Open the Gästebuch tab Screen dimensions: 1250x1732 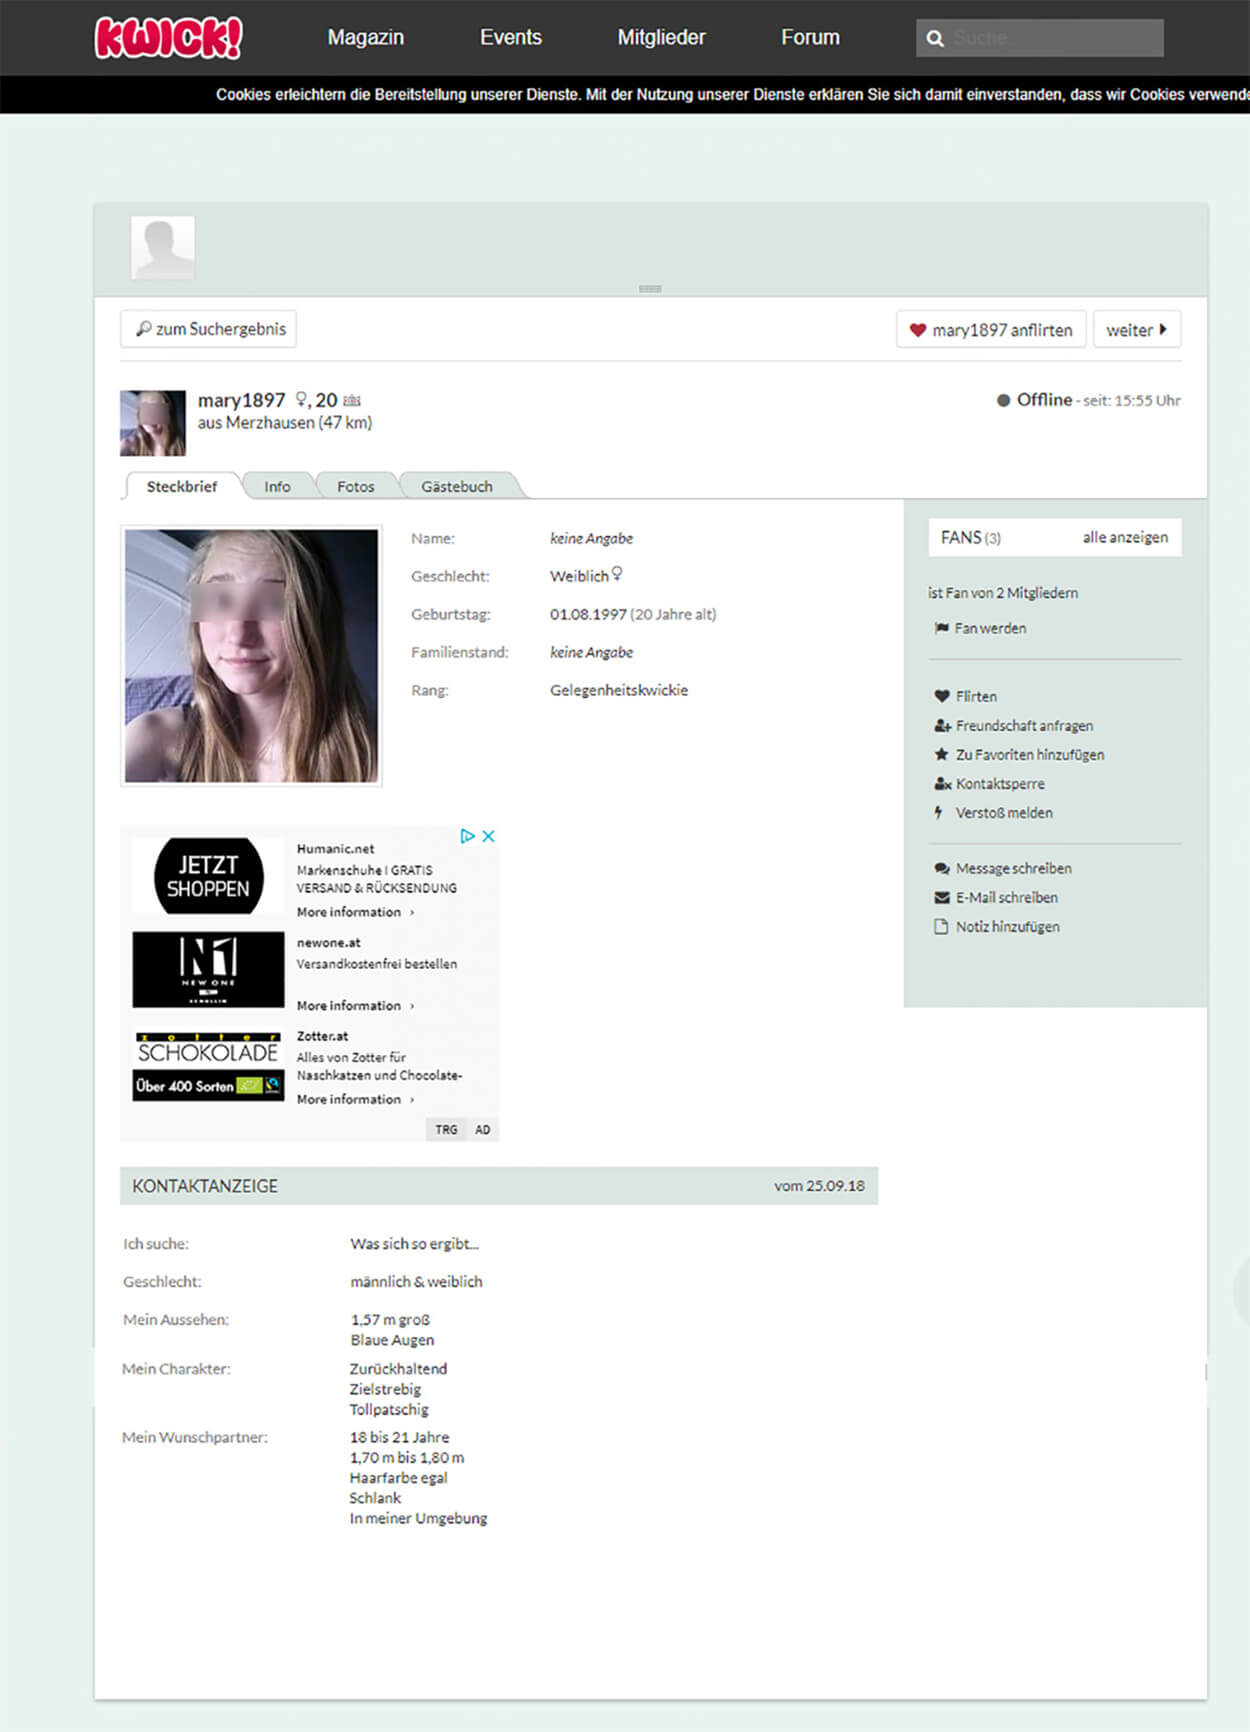[x=457, y=486]
